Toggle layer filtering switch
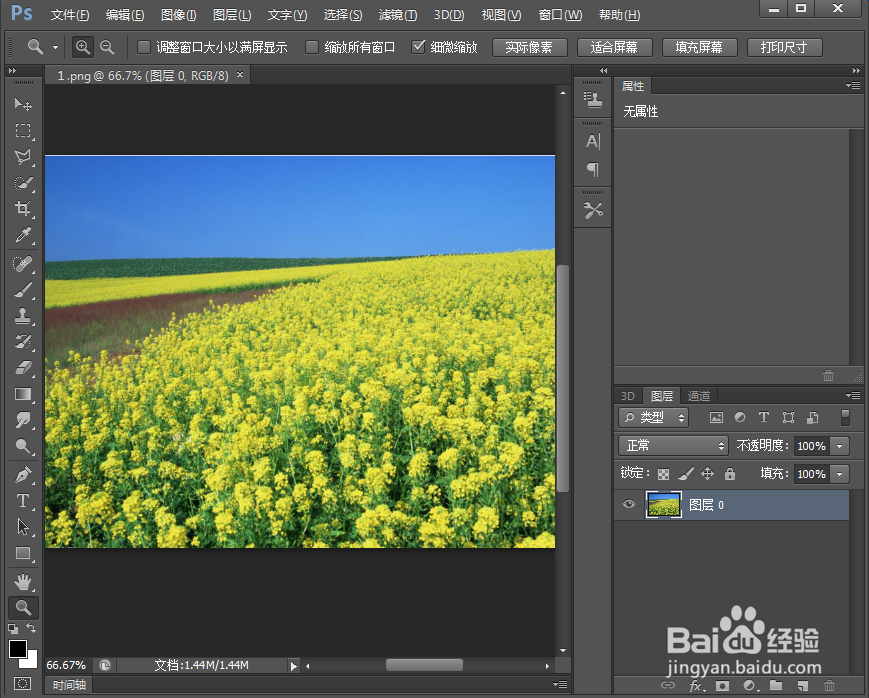 (x=845, y=417)
